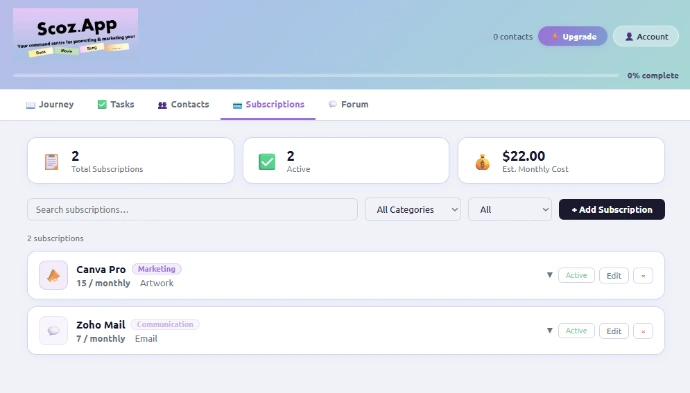Viewport: 690px width, 393px height.
Task: Open the All Categories dropdown
Action: [413, 209]
